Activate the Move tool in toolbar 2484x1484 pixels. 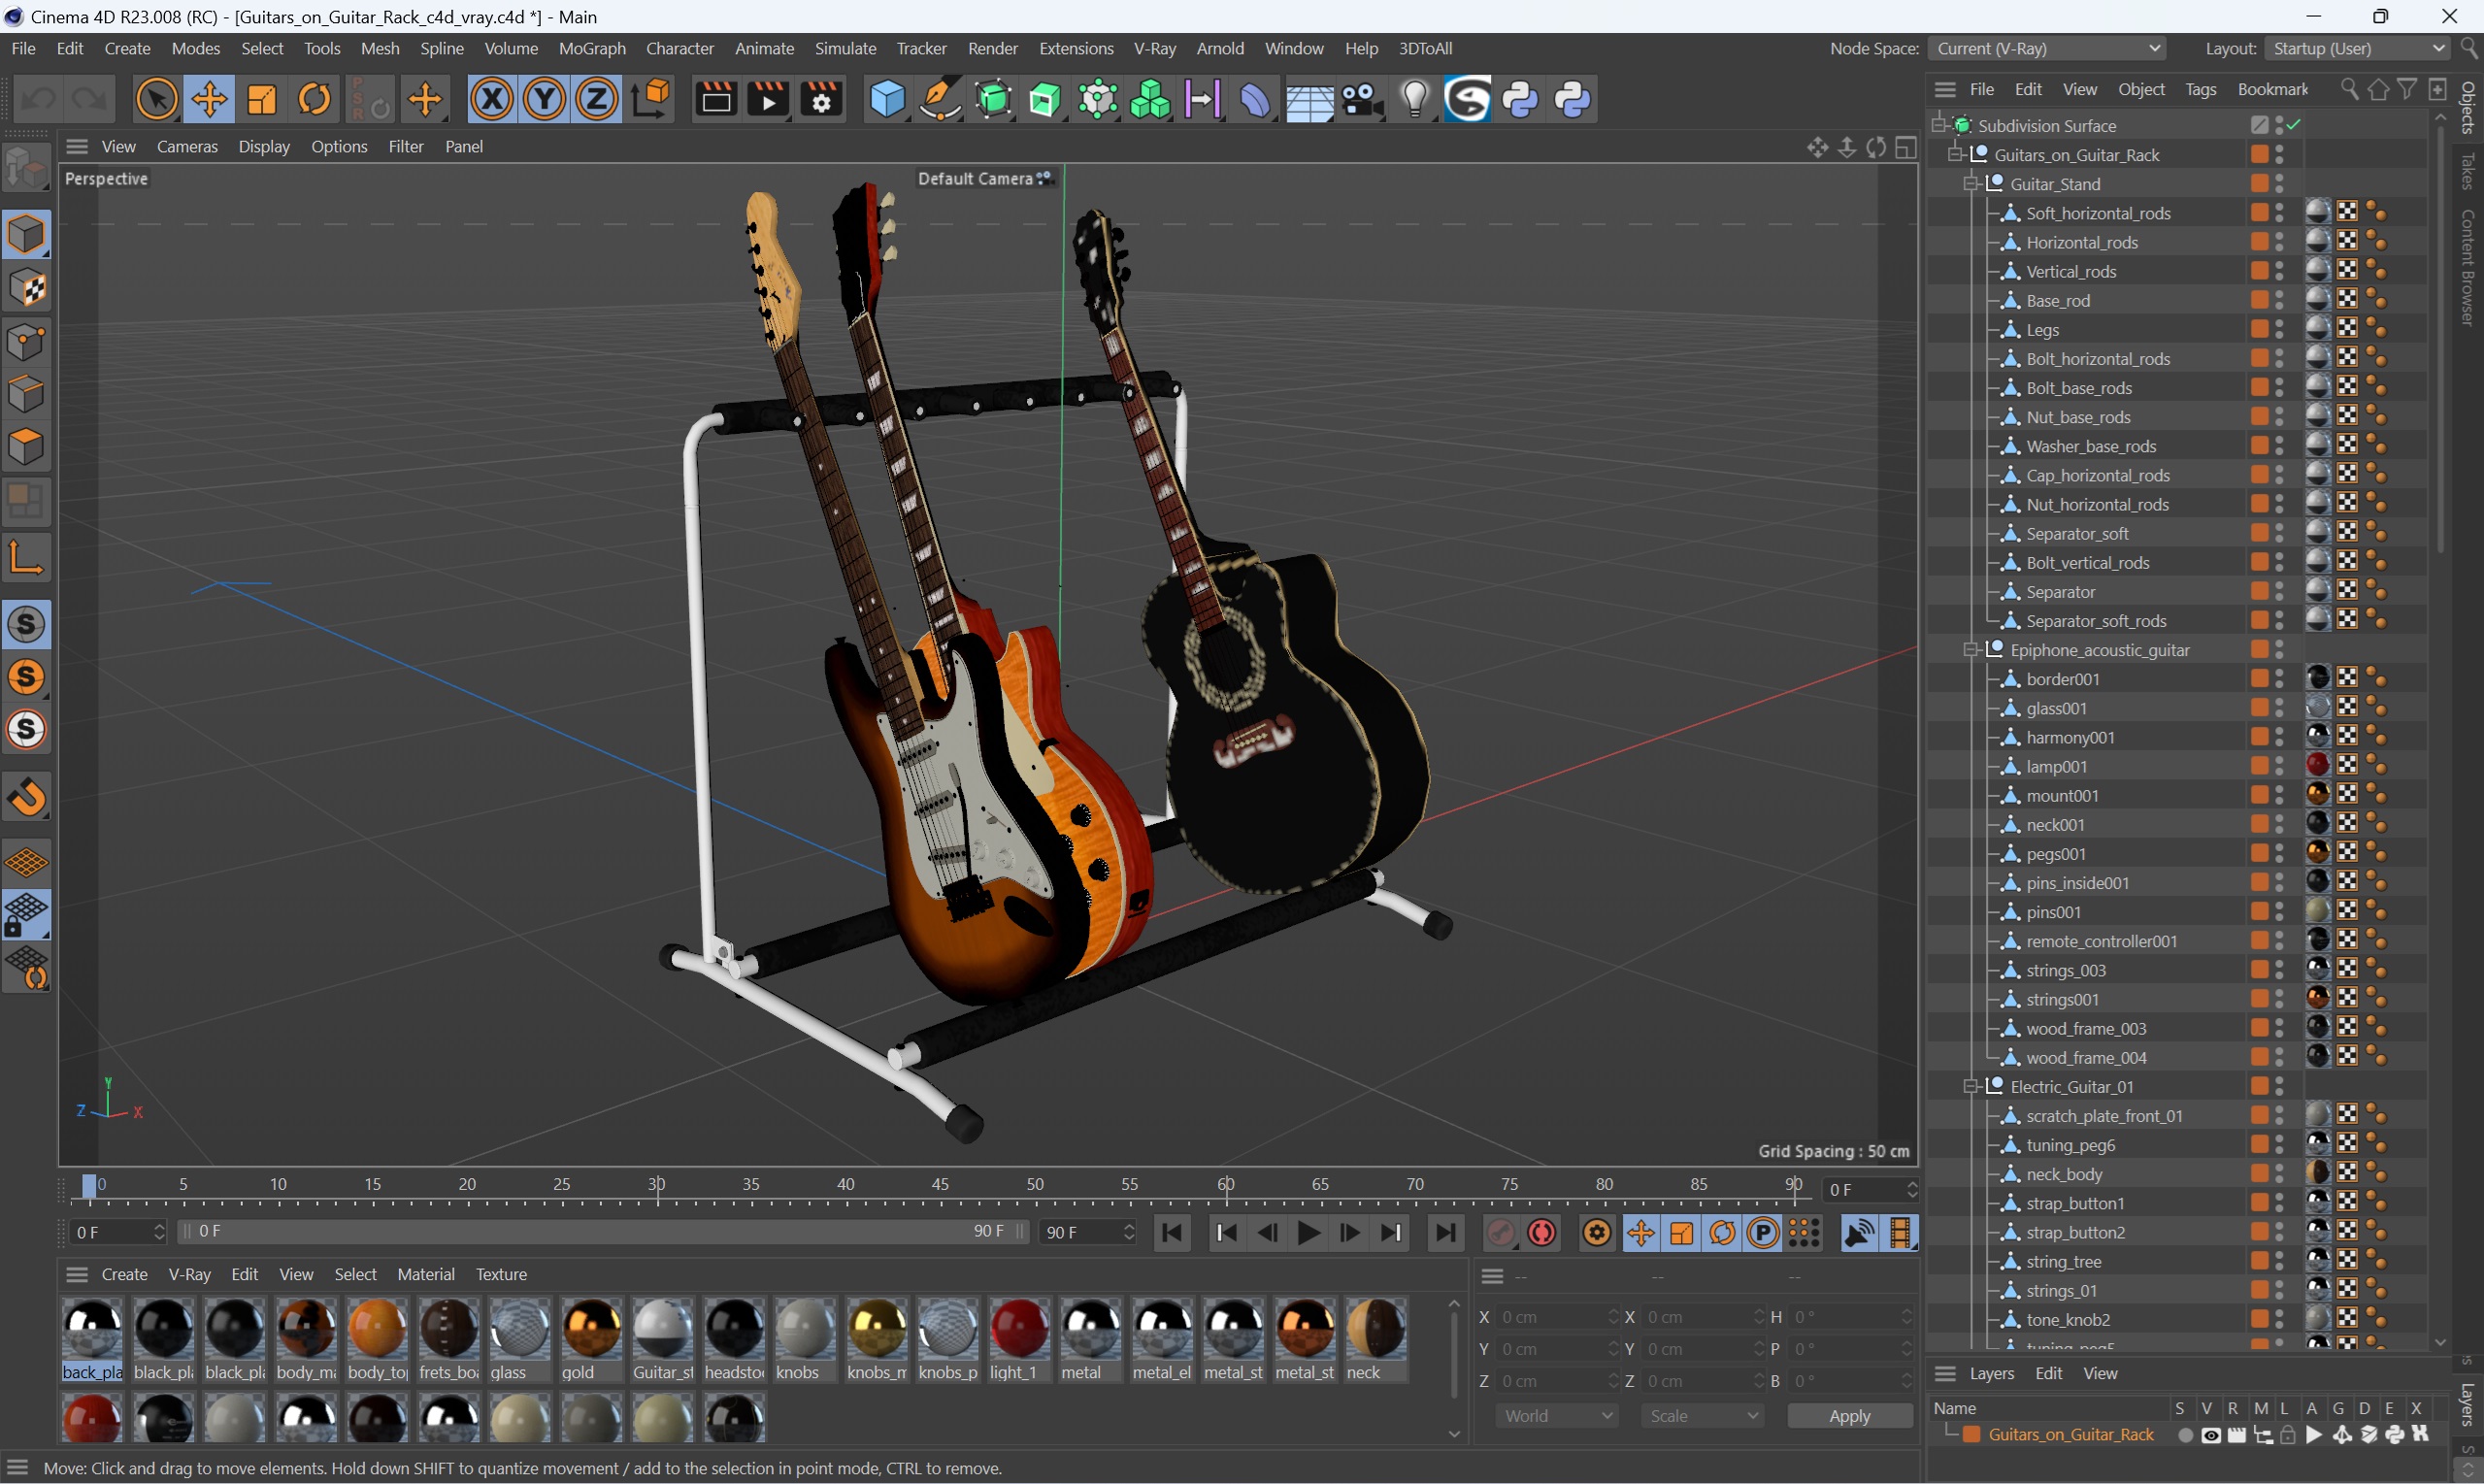[x=209, y=100]
